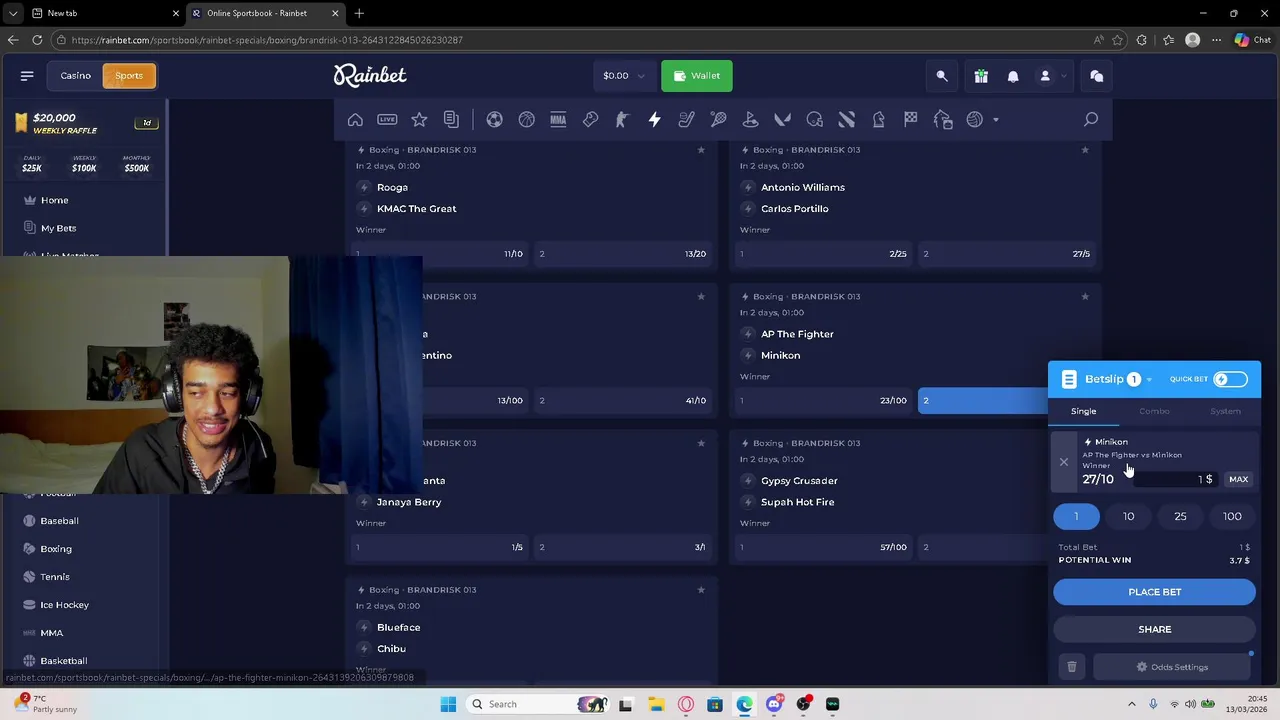Select the volleyball sport icon
The width and height of the screenshot is (1280, 720).
click(x=974, y=120)
